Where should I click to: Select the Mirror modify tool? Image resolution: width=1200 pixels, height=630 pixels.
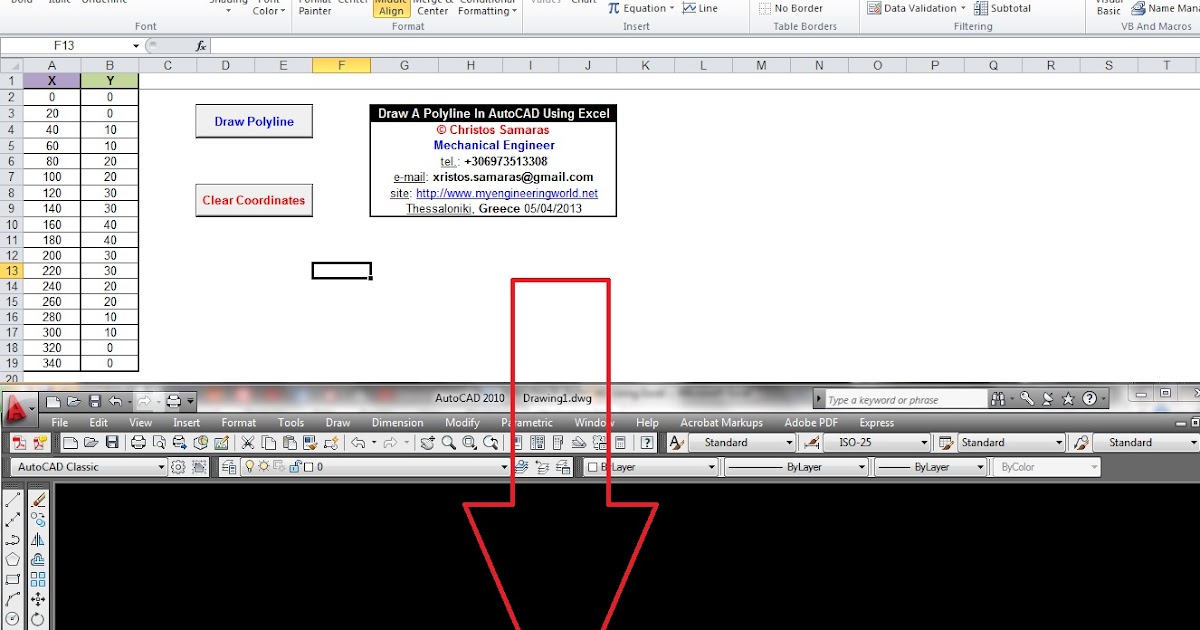point(38,540)
